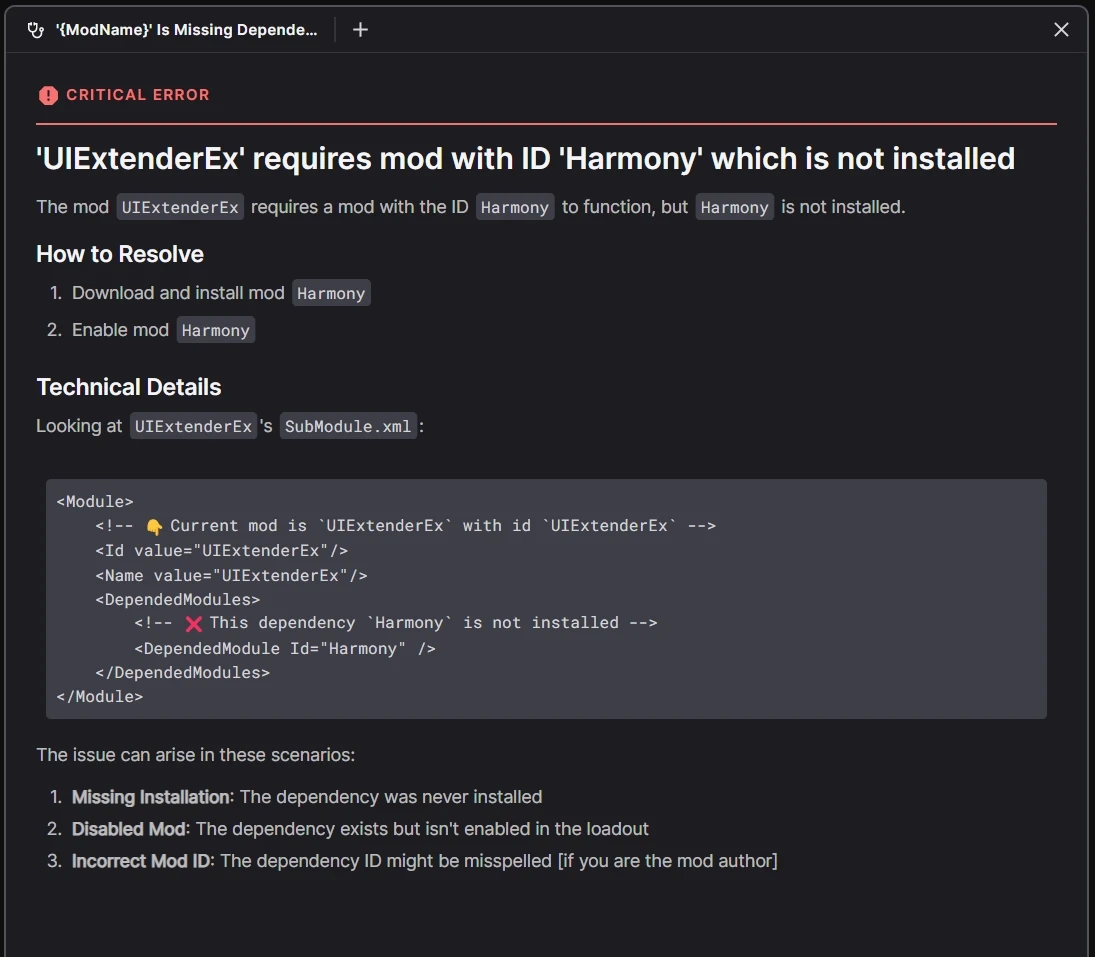Click Harmony chip in Enable mod step
This screenshot has width=1095, height=957.
point(215,330)
